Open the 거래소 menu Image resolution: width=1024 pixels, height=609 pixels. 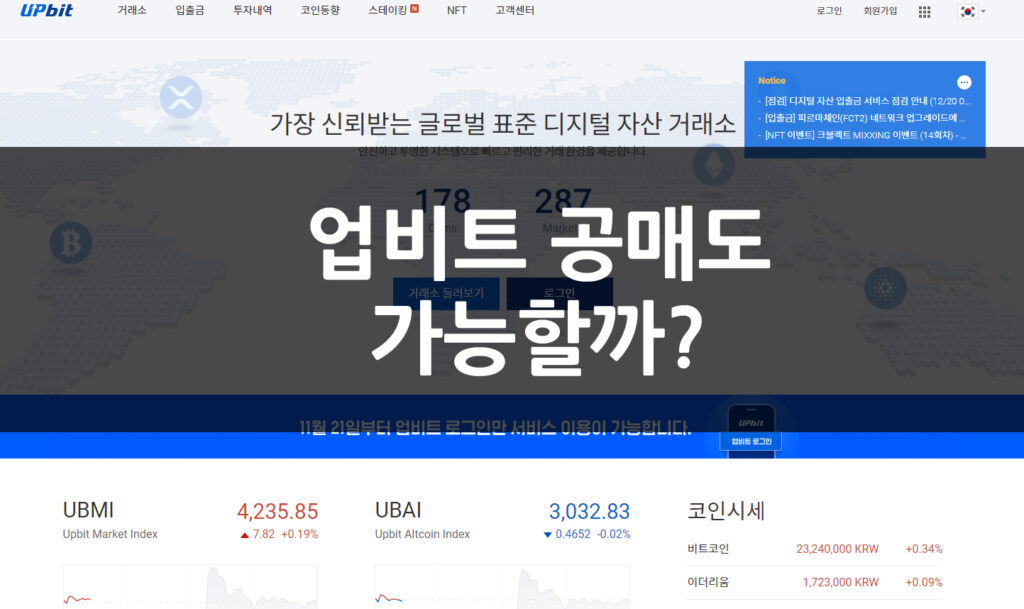(132, 10)
